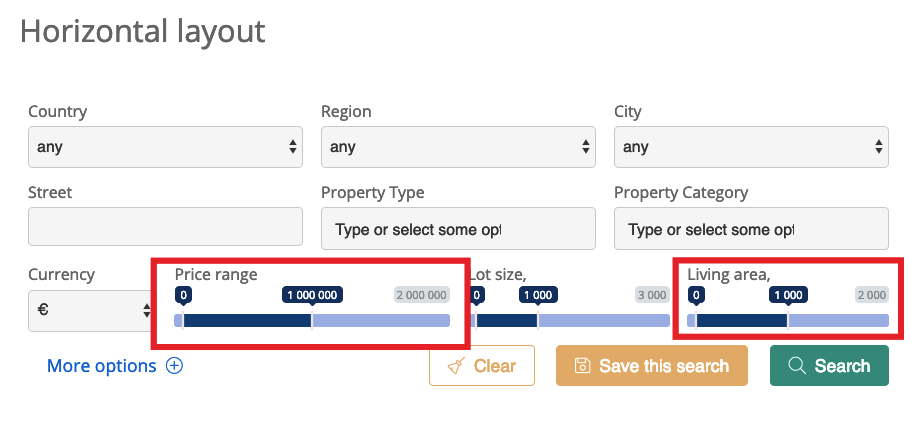Image resolution: width=910 pixels, height=432 pixels.
Task: Click the Street text field
Action: tap(165, 228)
